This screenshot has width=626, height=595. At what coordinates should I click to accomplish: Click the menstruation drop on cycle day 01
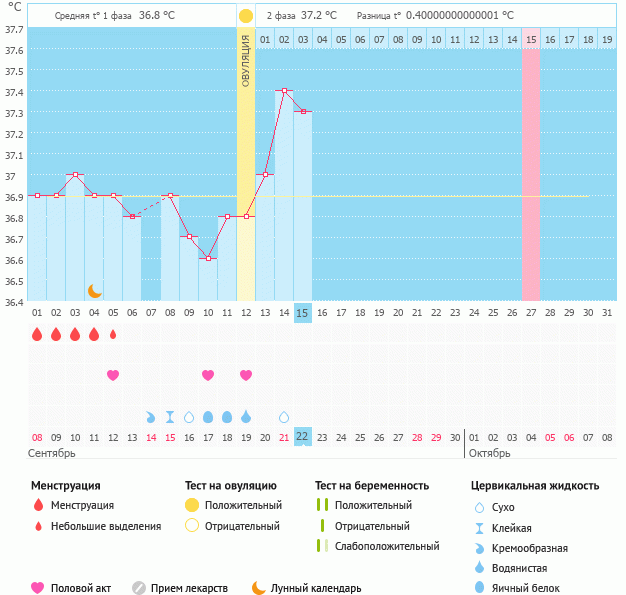(x=37, y=335)
